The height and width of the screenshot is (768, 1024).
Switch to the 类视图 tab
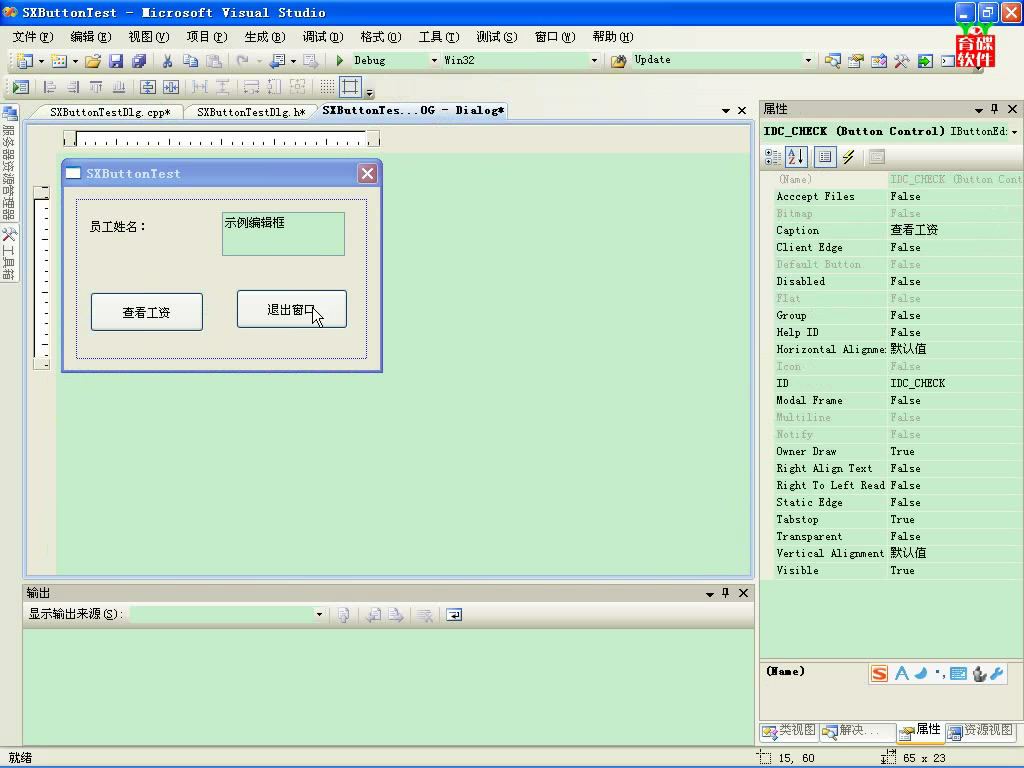789,731
